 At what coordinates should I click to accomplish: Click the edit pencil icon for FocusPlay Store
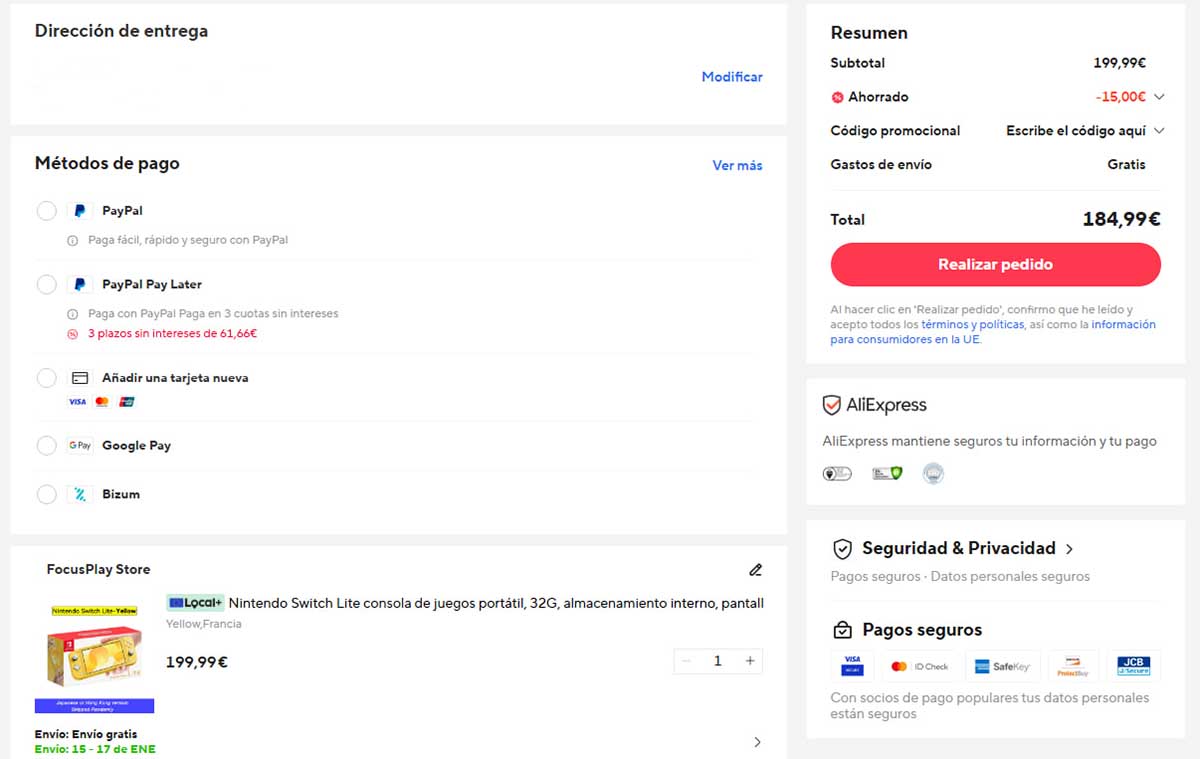tap(755, 570)
